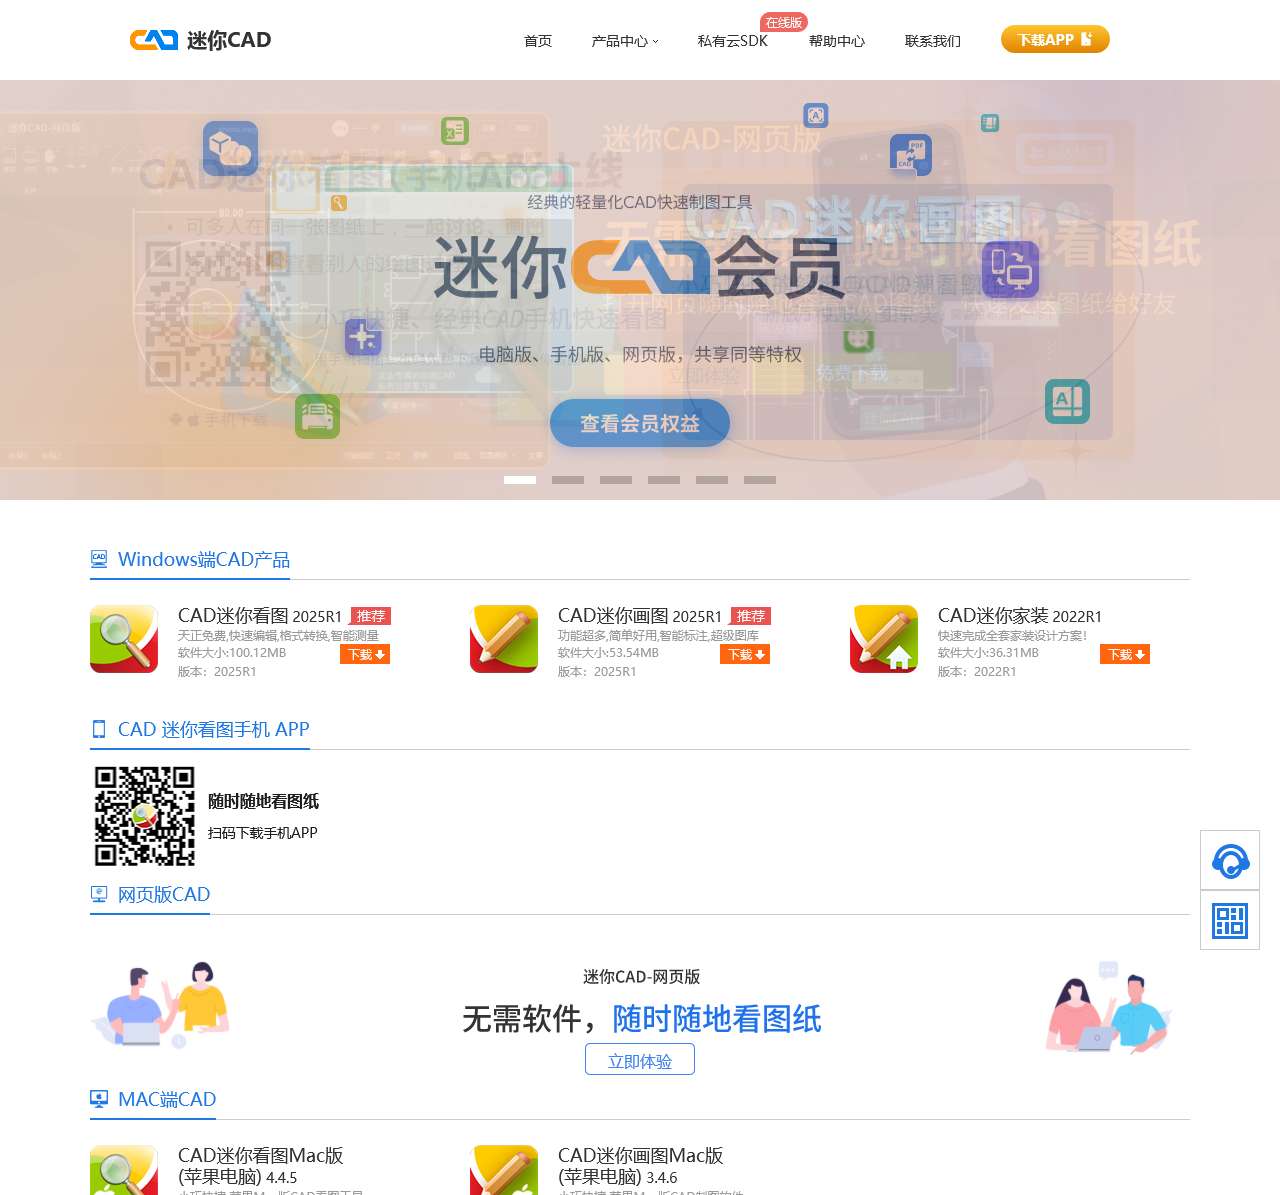Download CAD迷你看图 2025R1
This screenshot has width=1280, height=1195.
(365, 654)
